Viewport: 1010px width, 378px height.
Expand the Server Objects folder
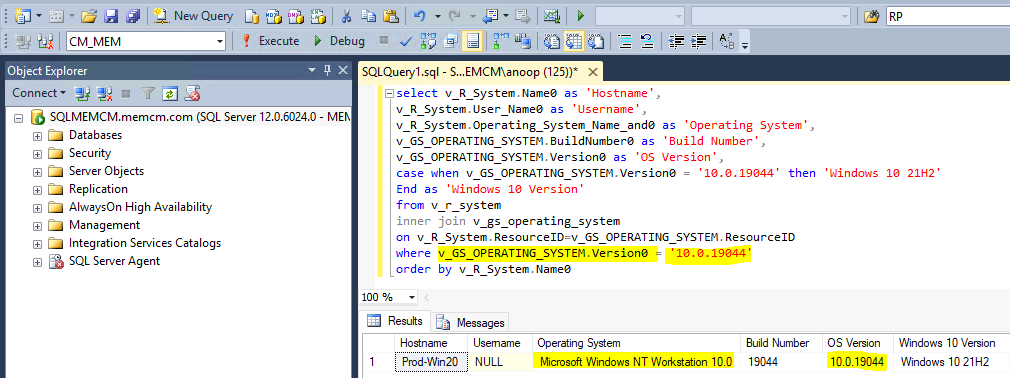click(37, 173)
